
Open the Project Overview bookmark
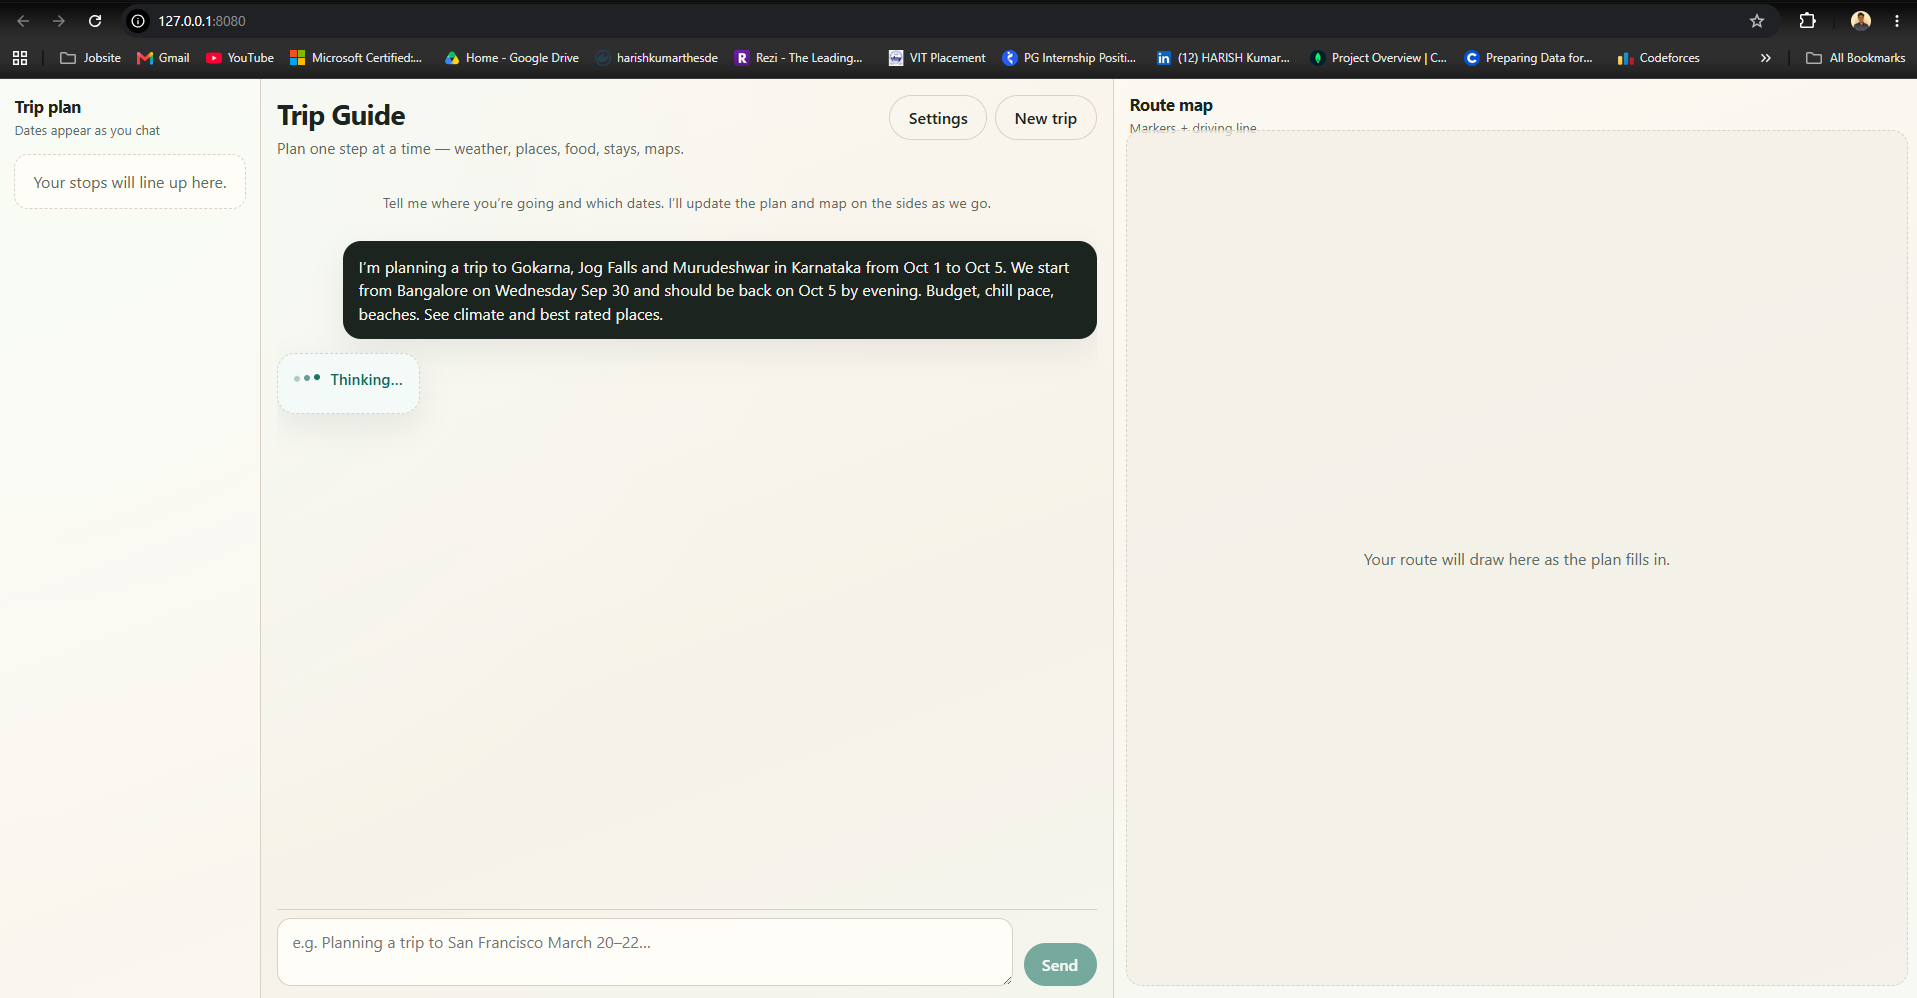[1379, 58]
